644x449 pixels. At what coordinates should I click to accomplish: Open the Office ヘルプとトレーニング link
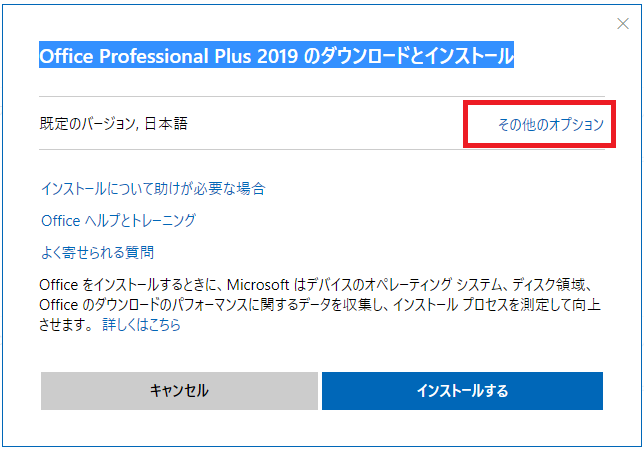pos(118,220)
